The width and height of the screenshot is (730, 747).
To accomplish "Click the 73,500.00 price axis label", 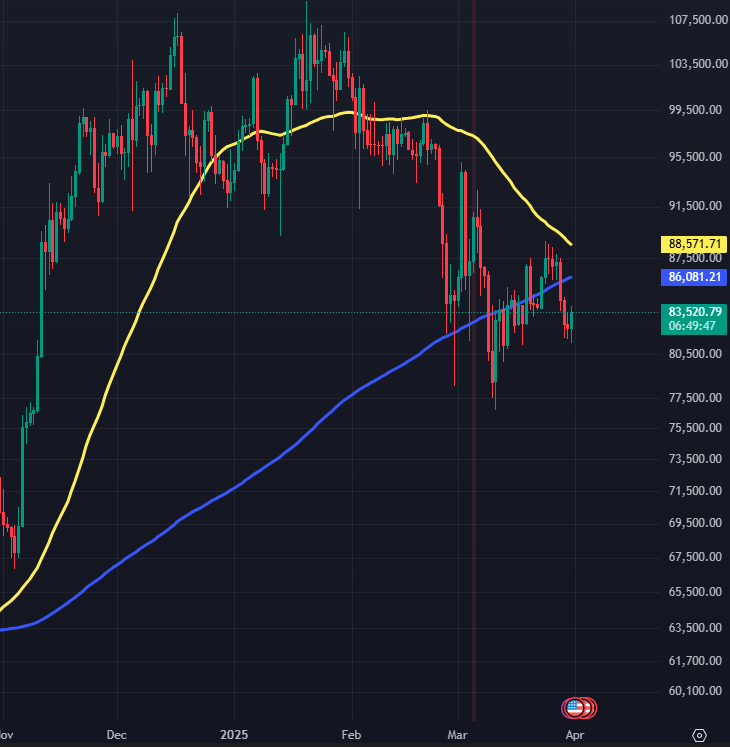I will click(695, 459).
